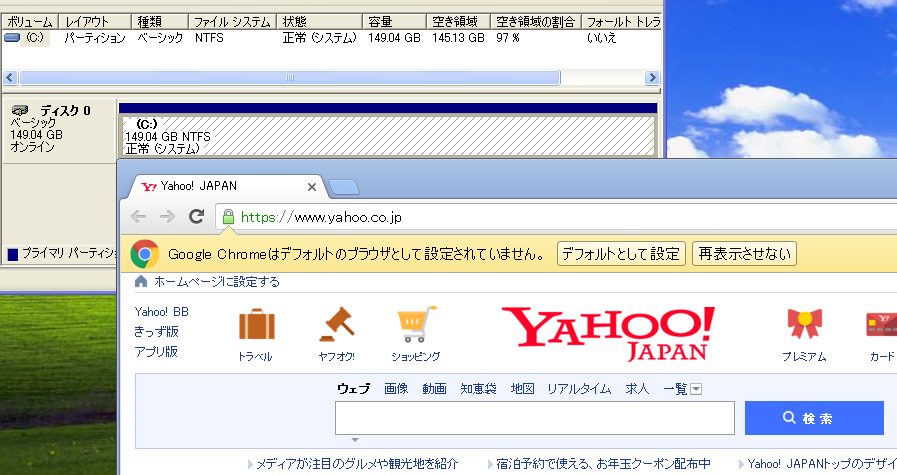Open the Yahoo! BB link
The height and width of the screenshot is (475, 897).
tap(161, 312)
